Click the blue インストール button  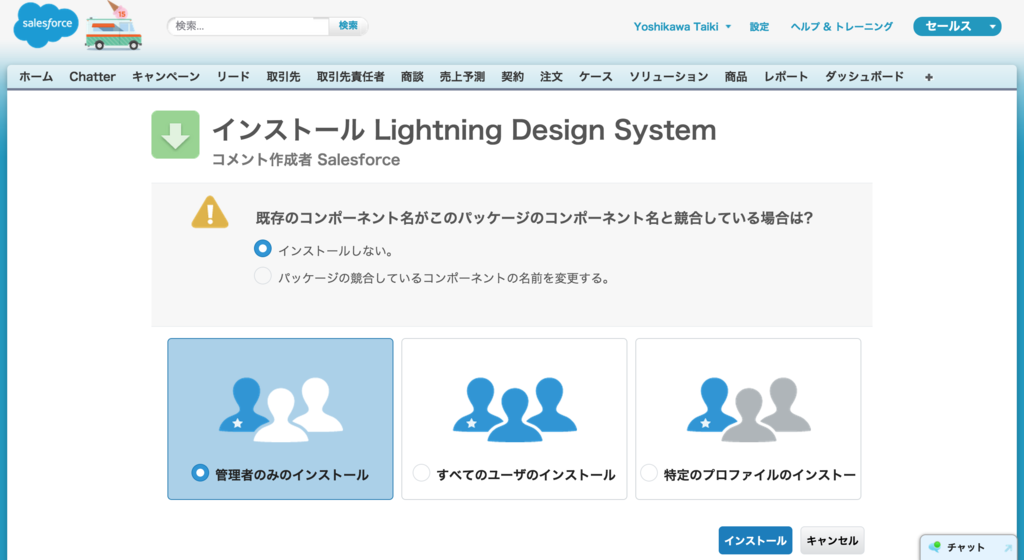pyautogui.click(x=756, y=540)
